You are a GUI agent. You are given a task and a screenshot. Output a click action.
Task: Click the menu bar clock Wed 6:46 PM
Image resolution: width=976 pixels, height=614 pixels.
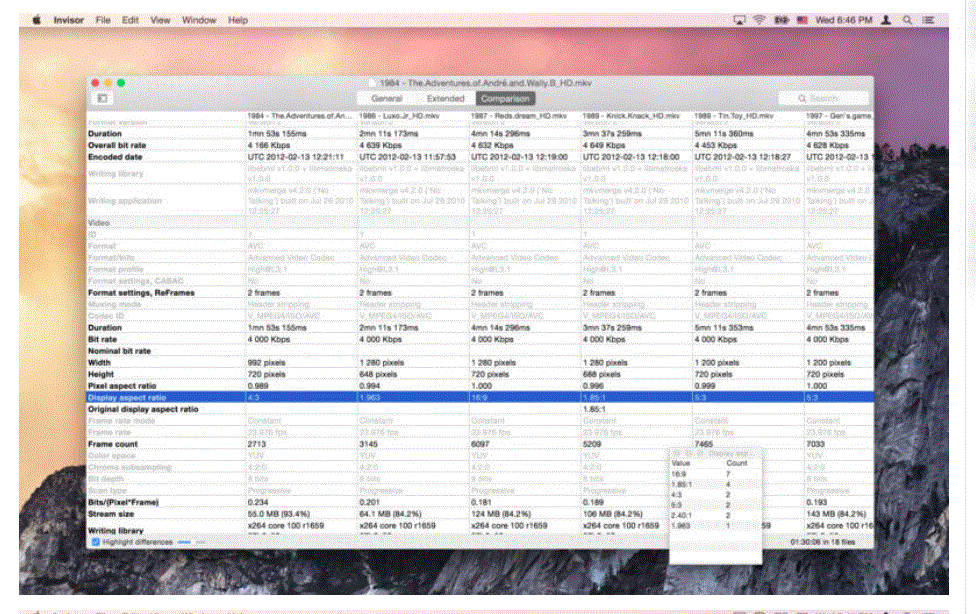pos(843,20)
